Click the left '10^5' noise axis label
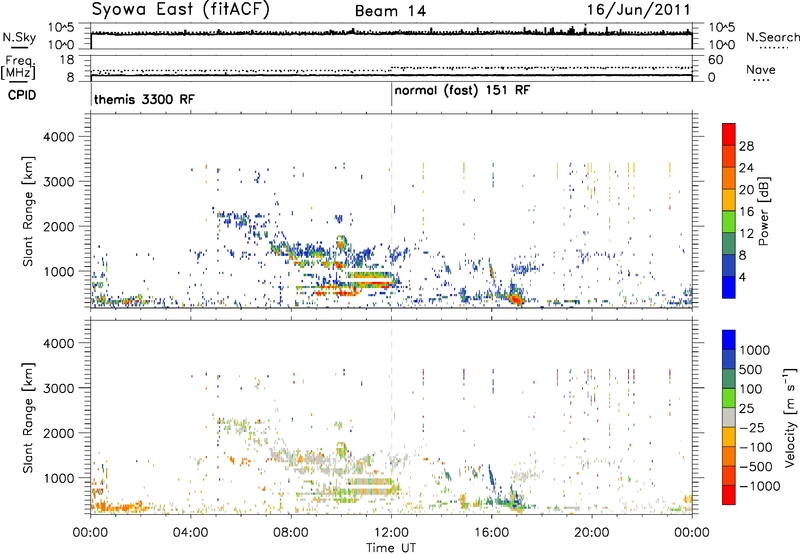Image resolution: width=800 pixels, height=554 pixels. pyautogui.click(x=61, y=27)
